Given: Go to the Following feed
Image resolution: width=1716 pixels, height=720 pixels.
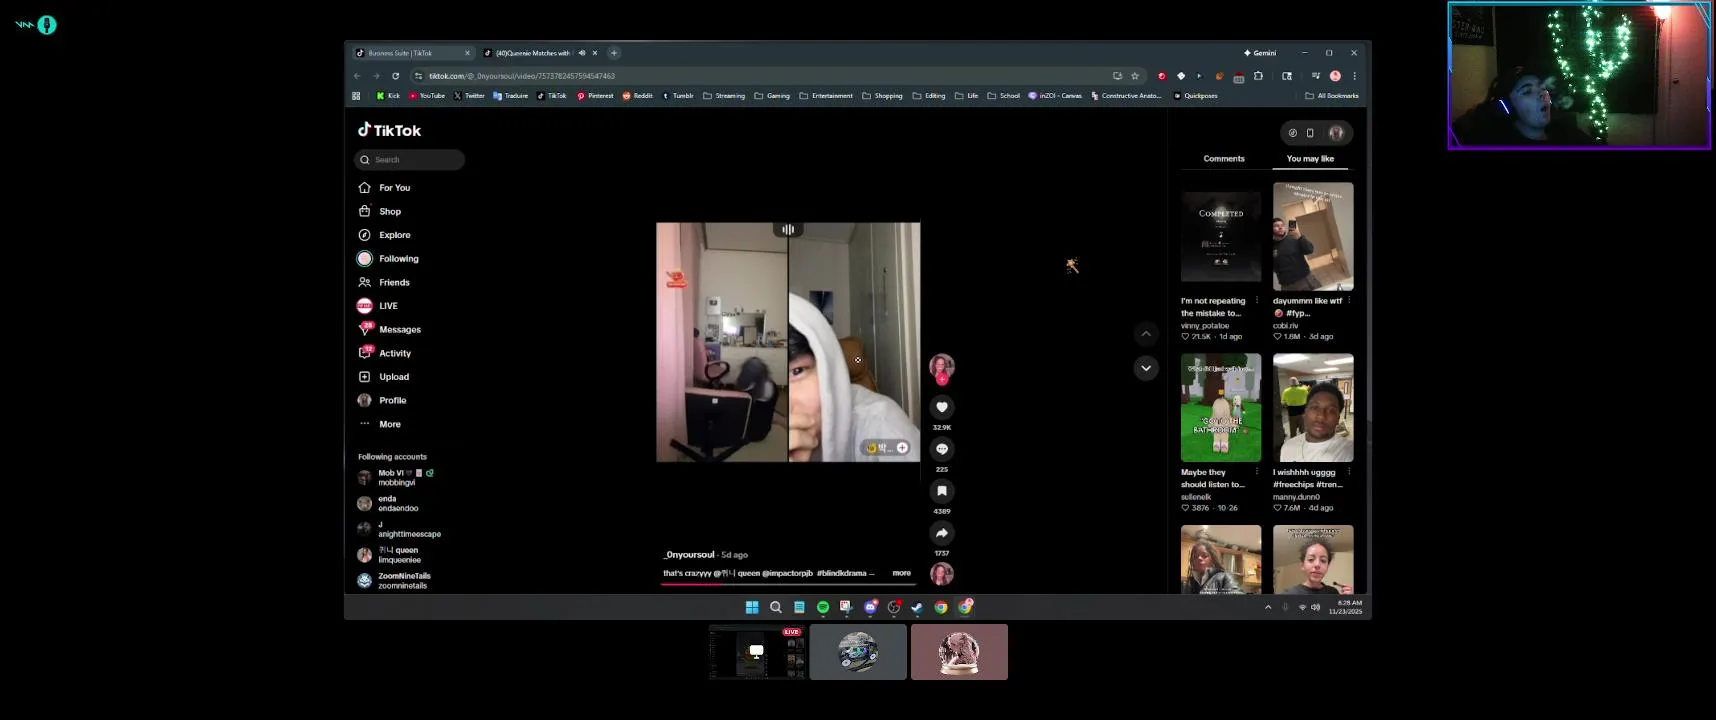Looking at the screenshot, I should [389, 259].
